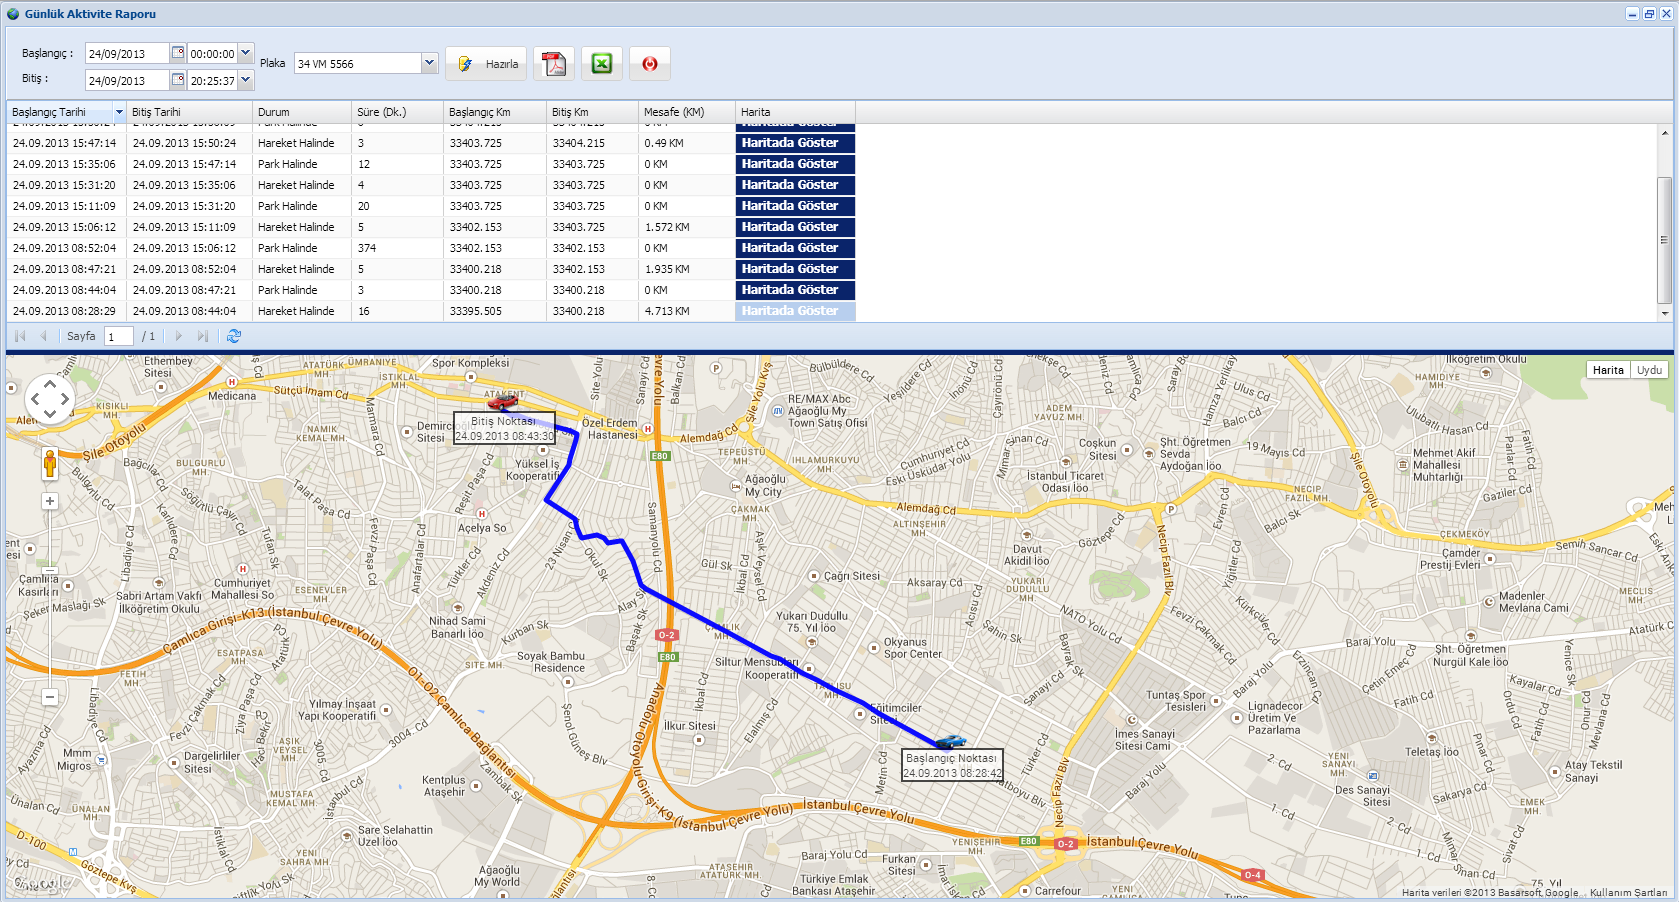
Task: Click the Bitiş Noktası map label
Action: coord(504,429)
